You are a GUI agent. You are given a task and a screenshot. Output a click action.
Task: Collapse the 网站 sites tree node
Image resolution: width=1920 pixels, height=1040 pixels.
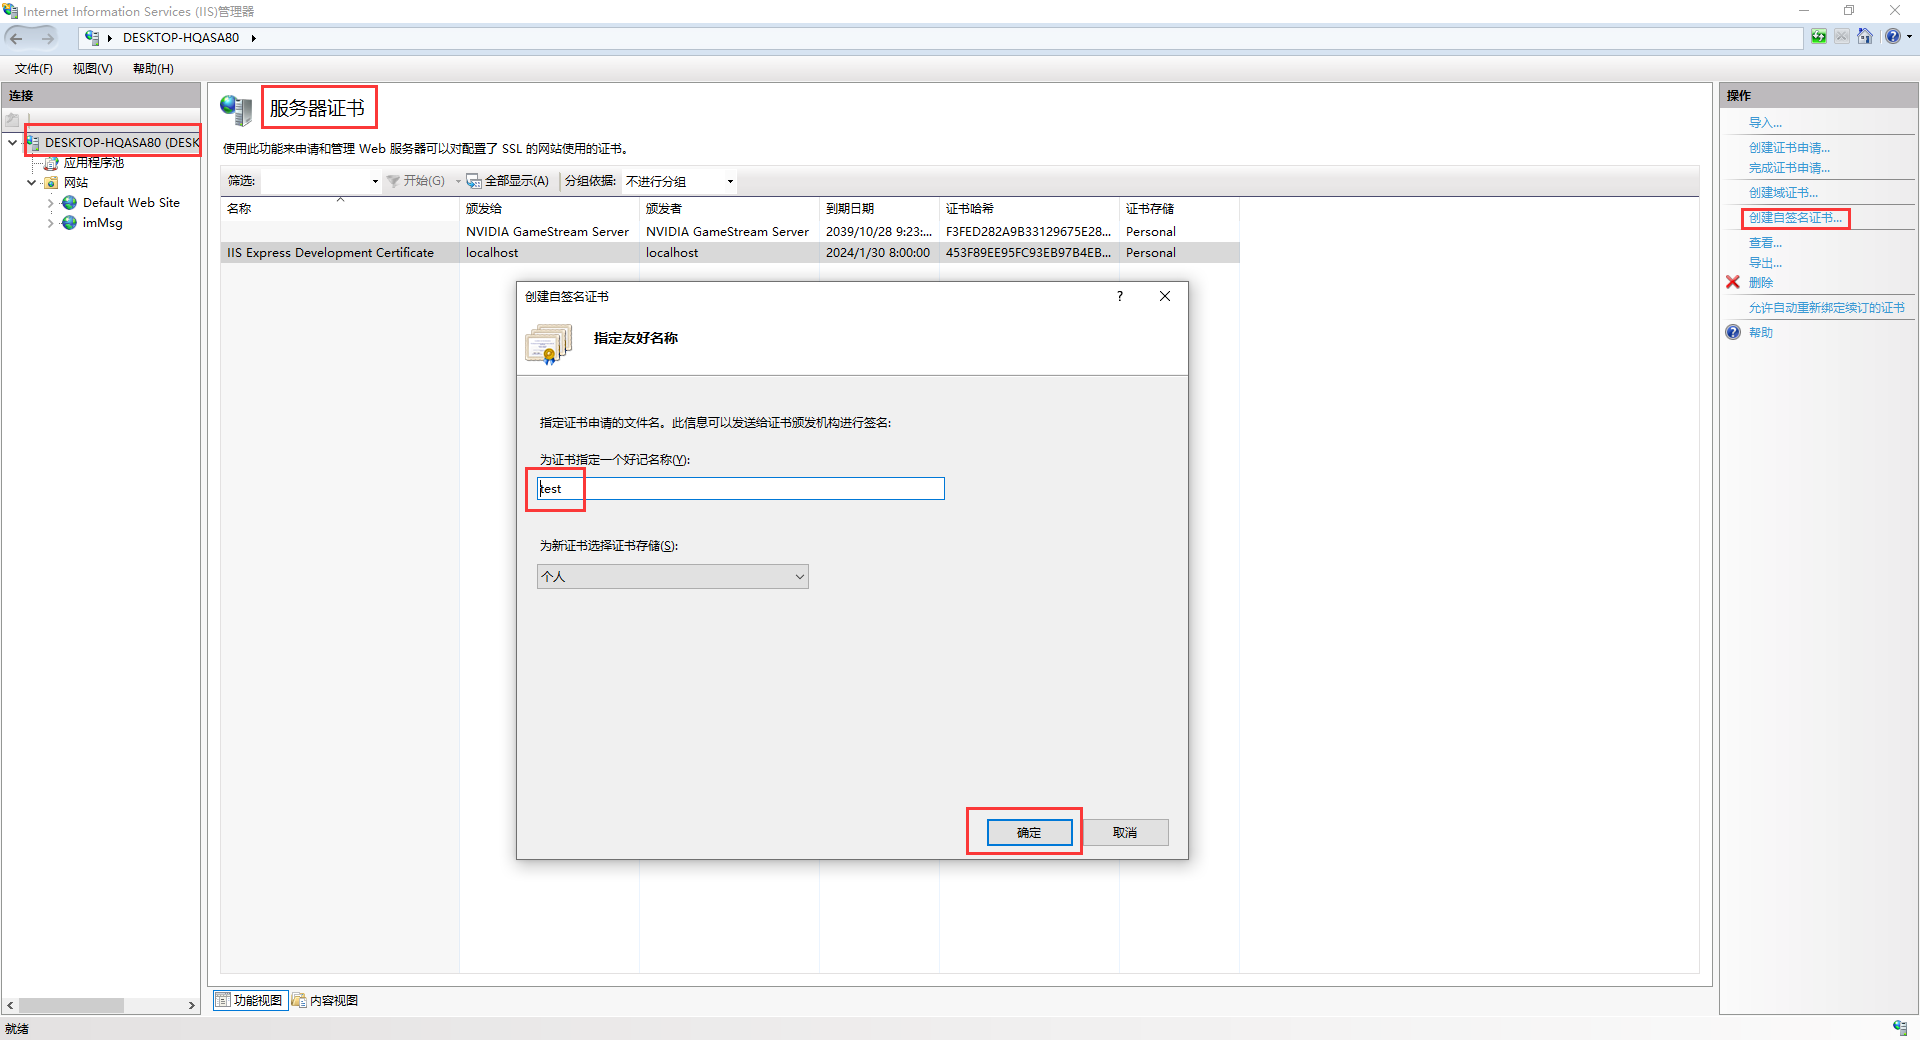point(31,183)
